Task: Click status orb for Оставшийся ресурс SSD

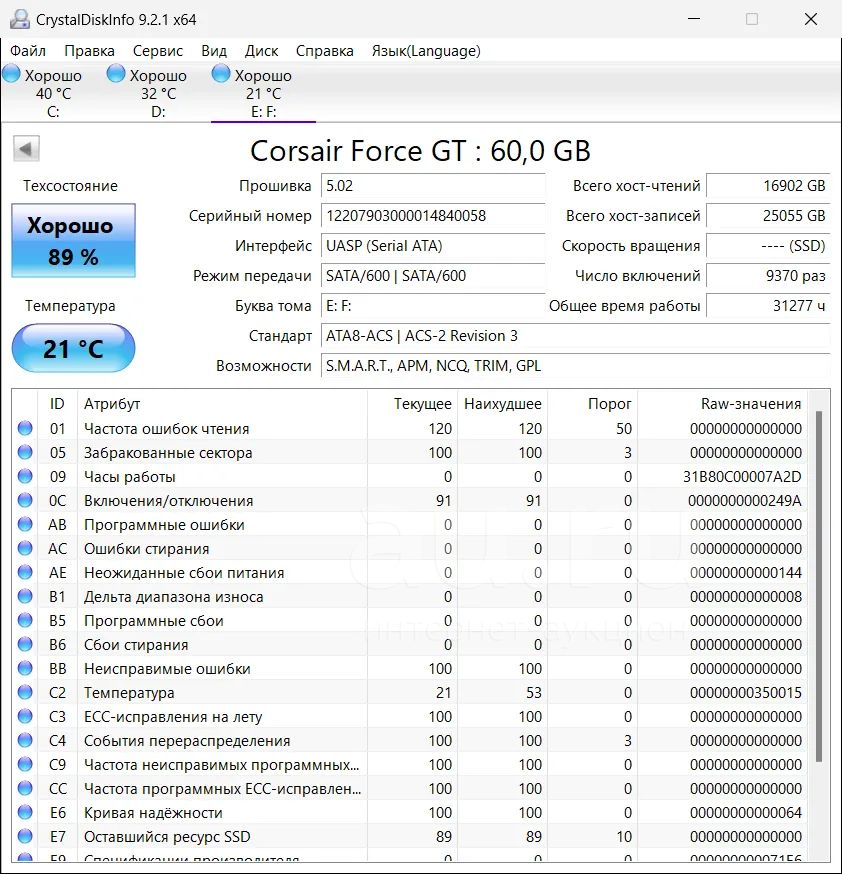Action: click(x=25, y=836)
